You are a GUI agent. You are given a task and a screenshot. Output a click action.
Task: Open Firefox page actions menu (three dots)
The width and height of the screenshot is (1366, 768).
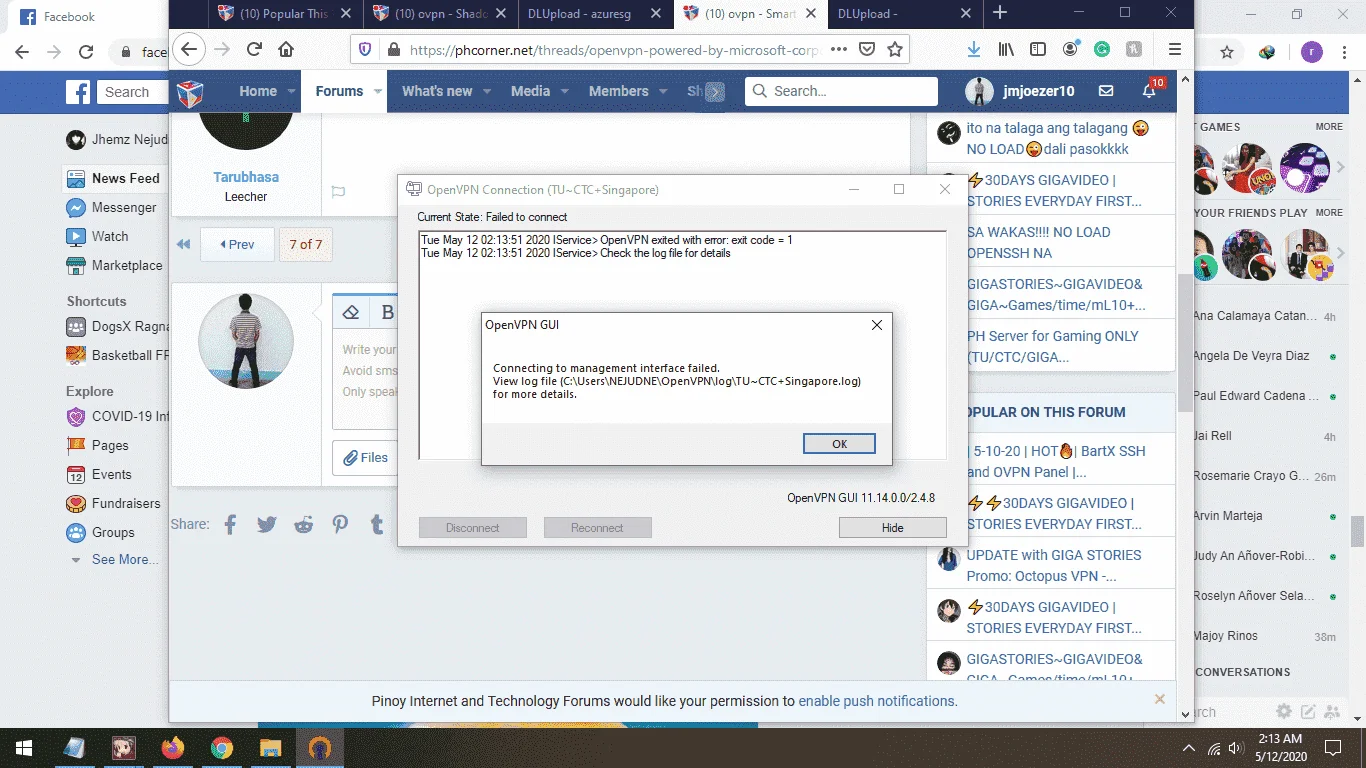(838, 49)
